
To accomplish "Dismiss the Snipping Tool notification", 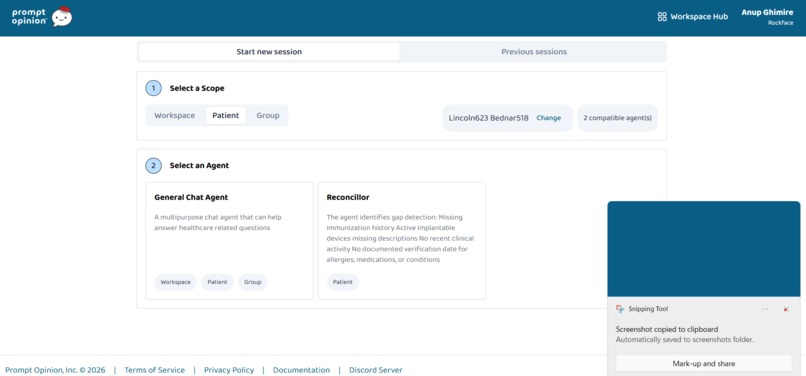I will (x=786, y=309).
